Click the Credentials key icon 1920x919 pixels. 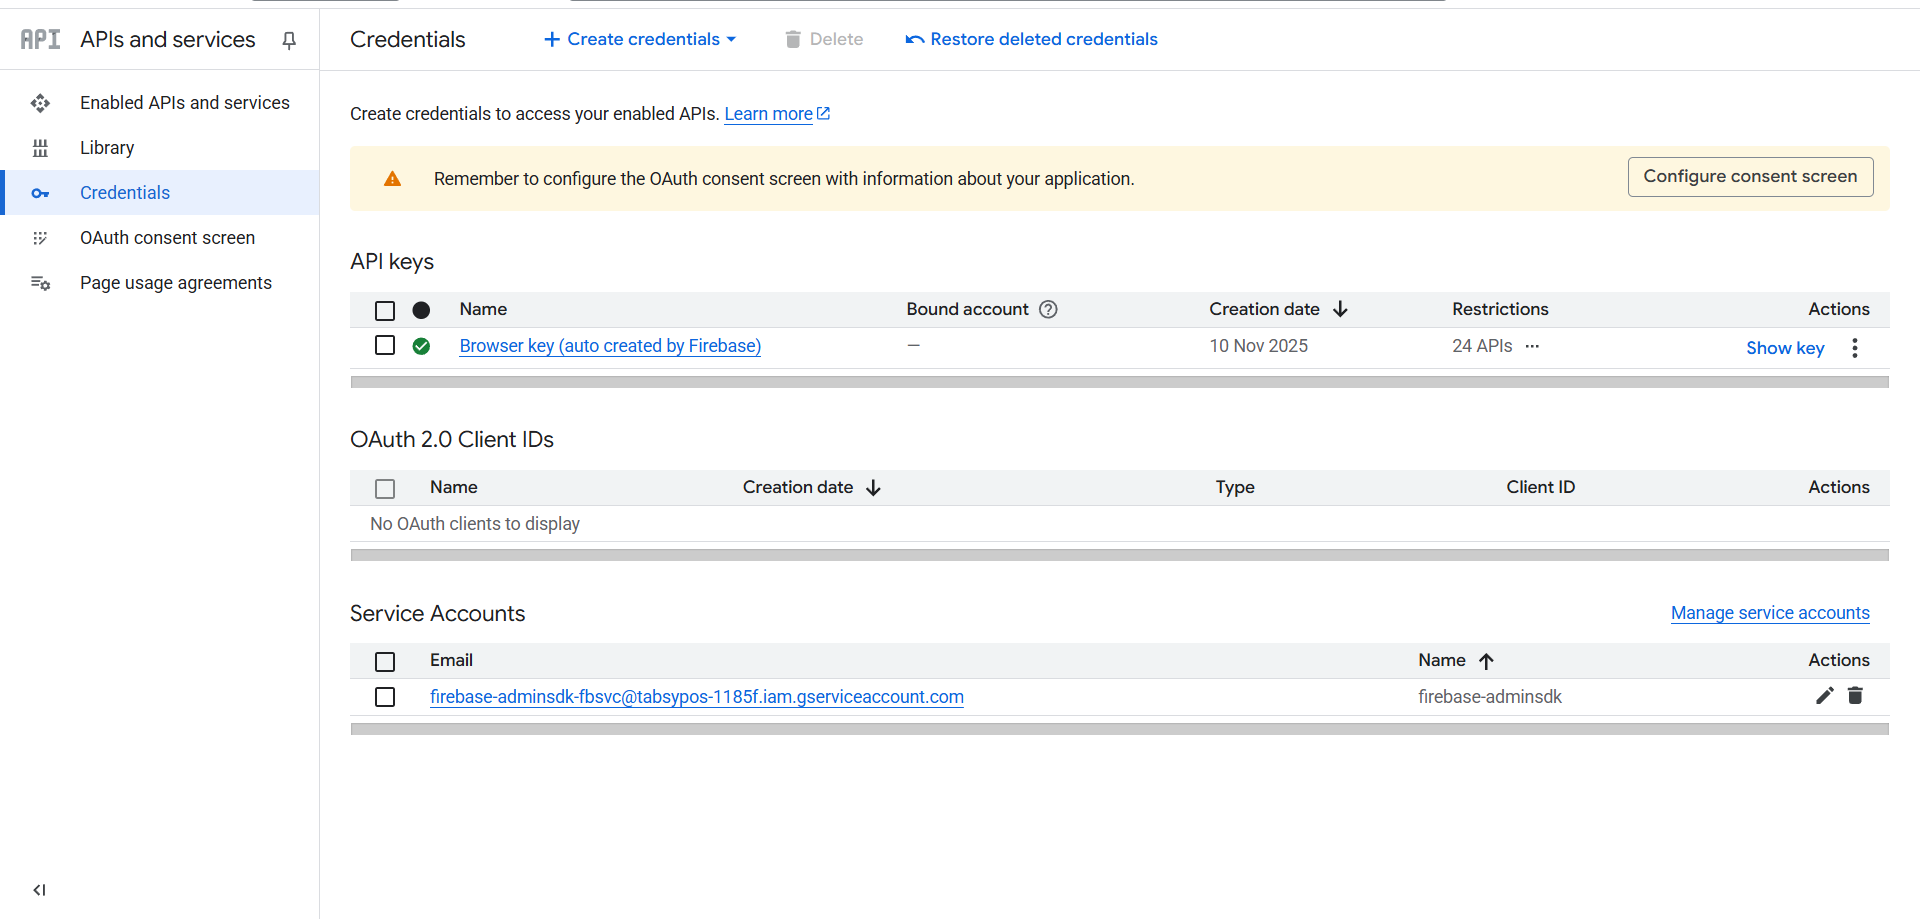(40, 193)
